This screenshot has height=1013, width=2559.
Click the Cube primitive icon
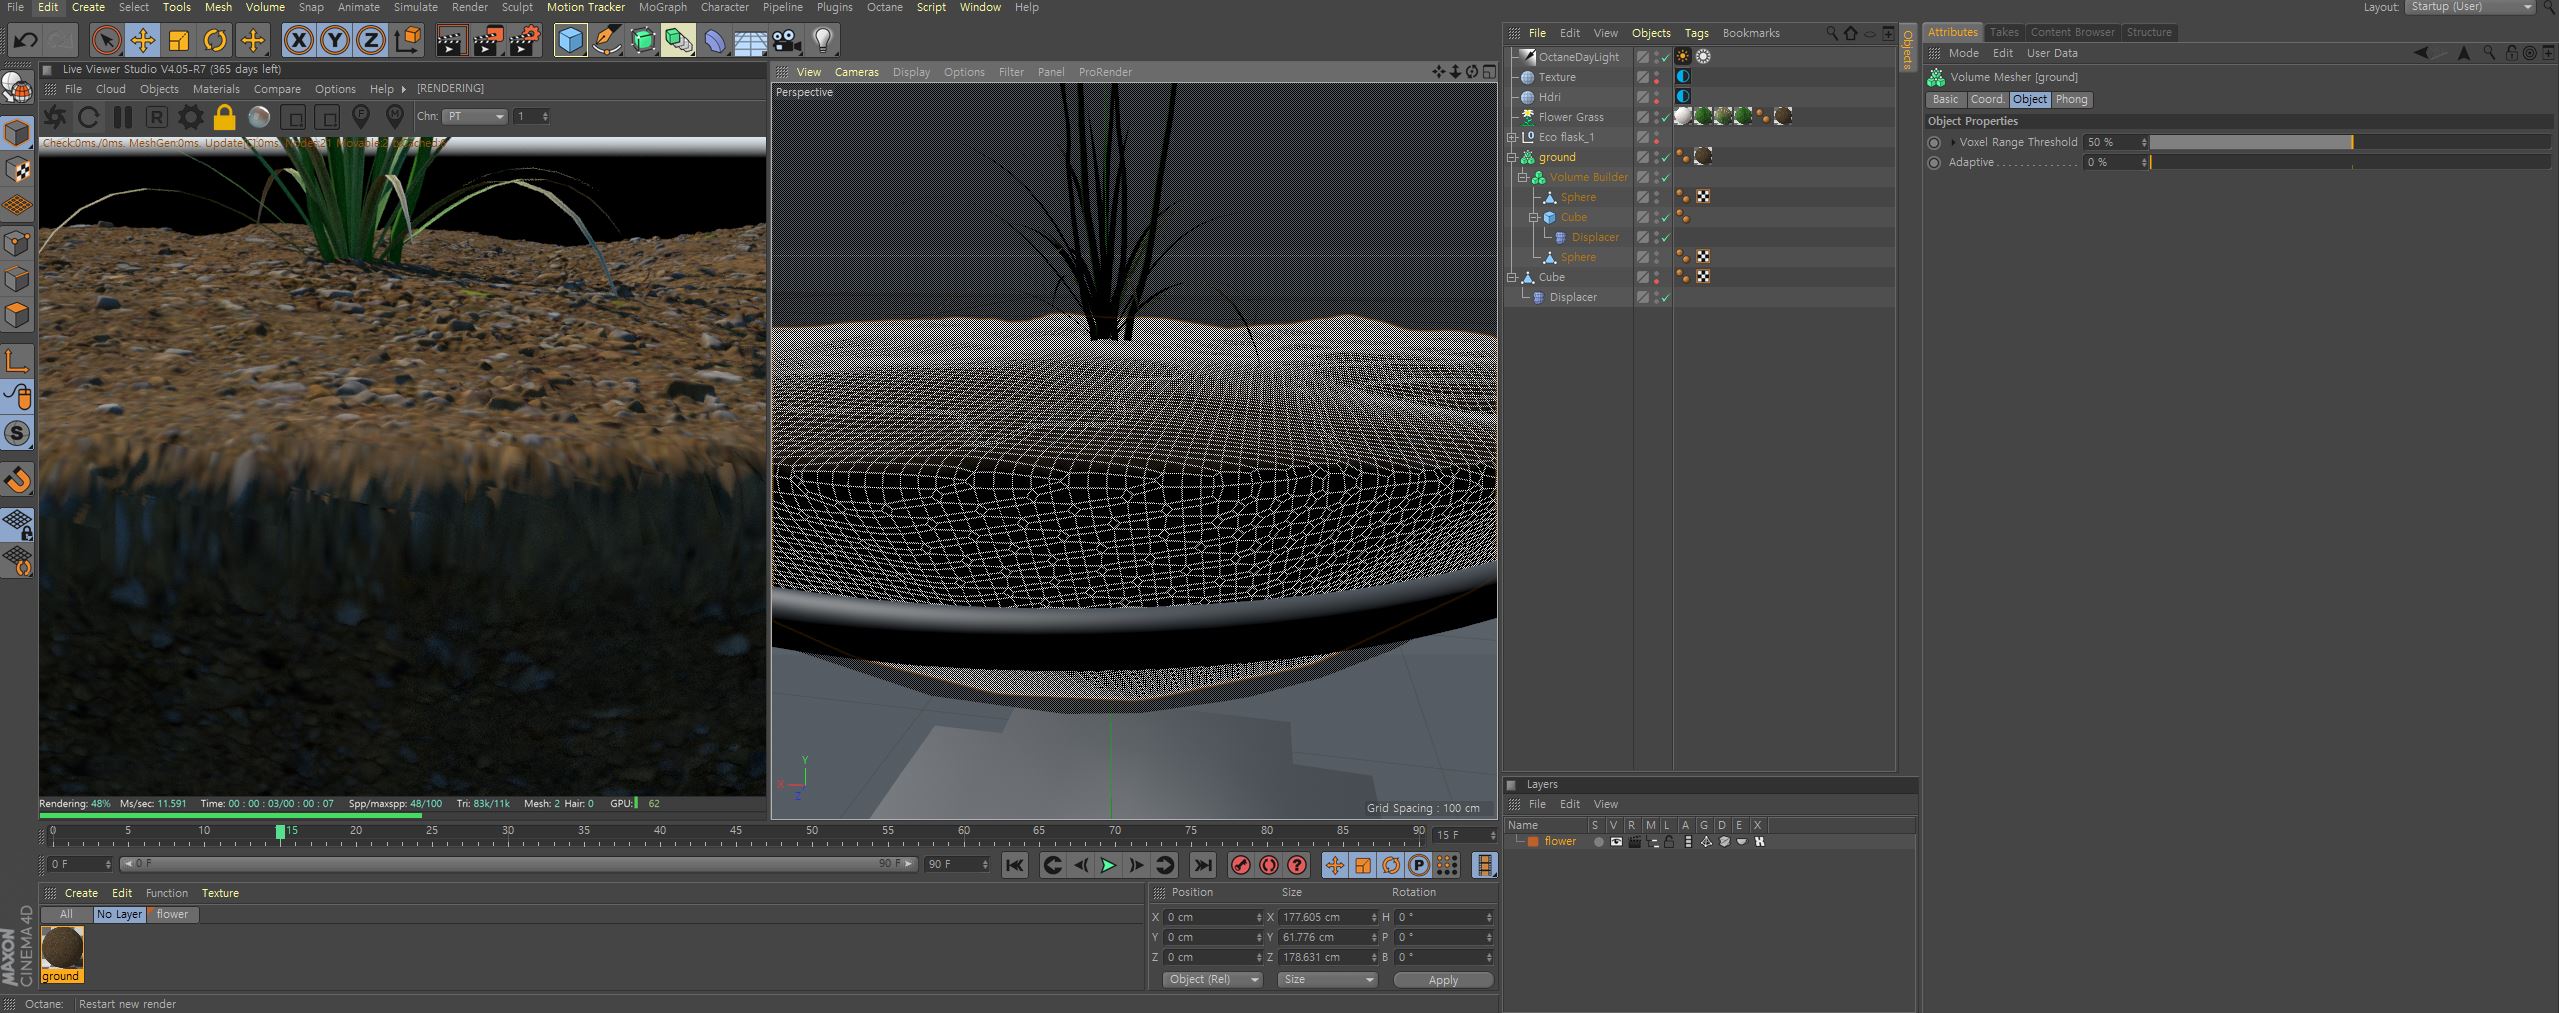[x=570, y=40]
